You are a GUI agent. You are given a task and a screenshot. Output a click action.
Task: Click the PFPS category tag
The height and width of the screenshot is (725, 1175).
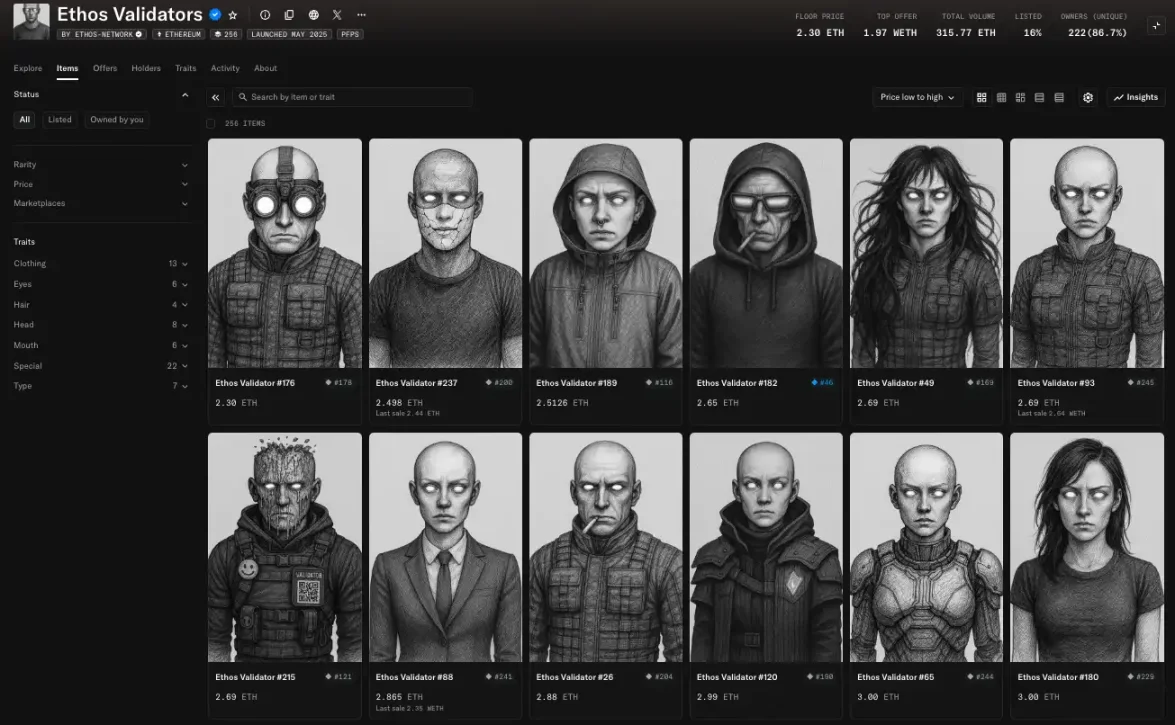(x=350, y=34)
